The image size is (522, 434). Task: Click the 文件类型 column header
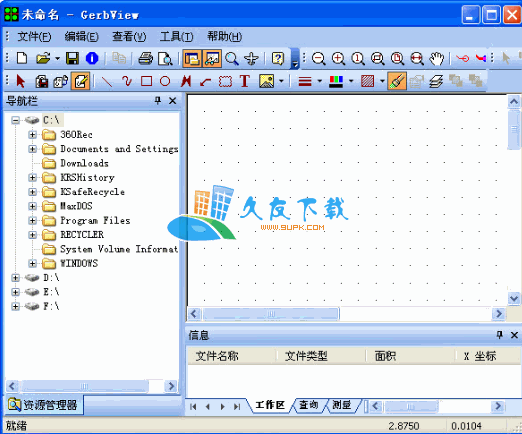322,356
